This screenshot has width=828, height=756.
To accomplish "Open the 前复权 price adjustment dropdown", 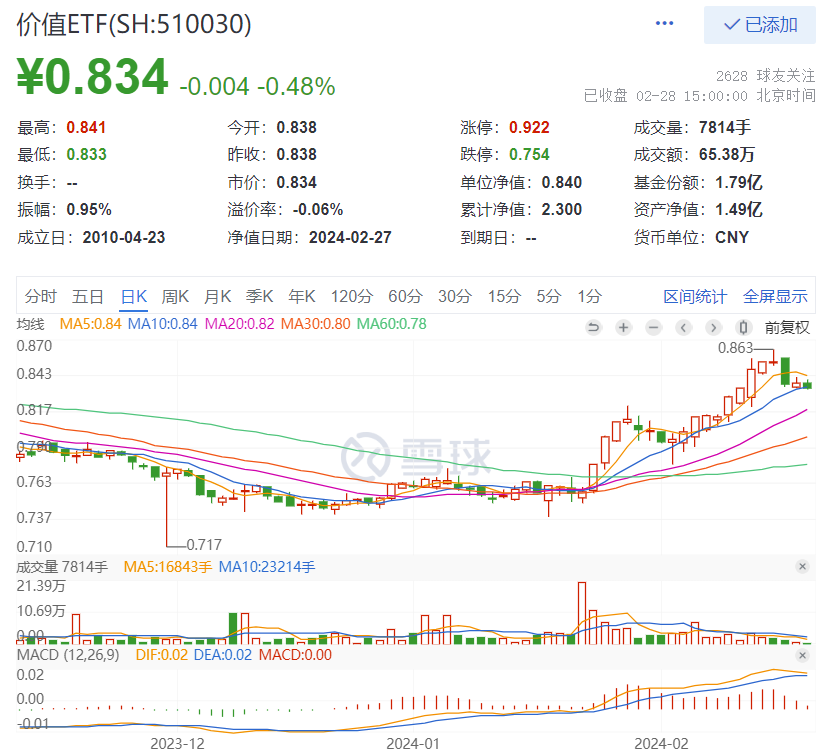I will point(787,327).
